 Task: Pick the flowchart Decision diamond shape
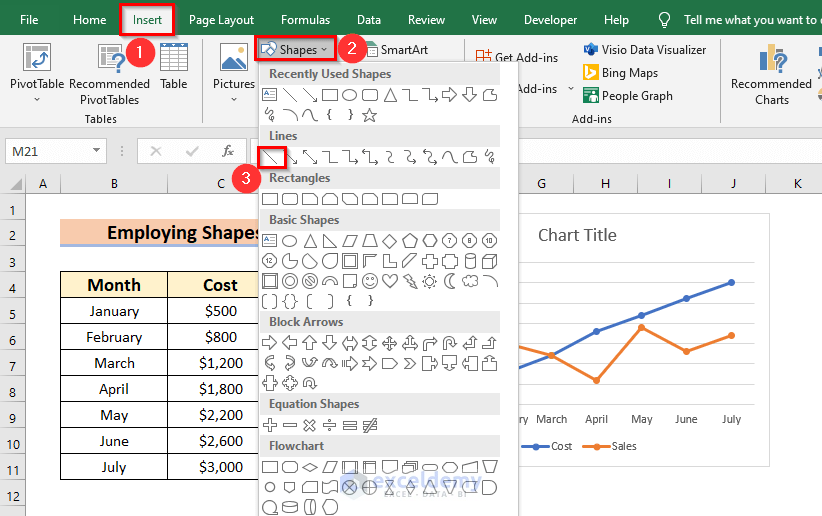310,467
